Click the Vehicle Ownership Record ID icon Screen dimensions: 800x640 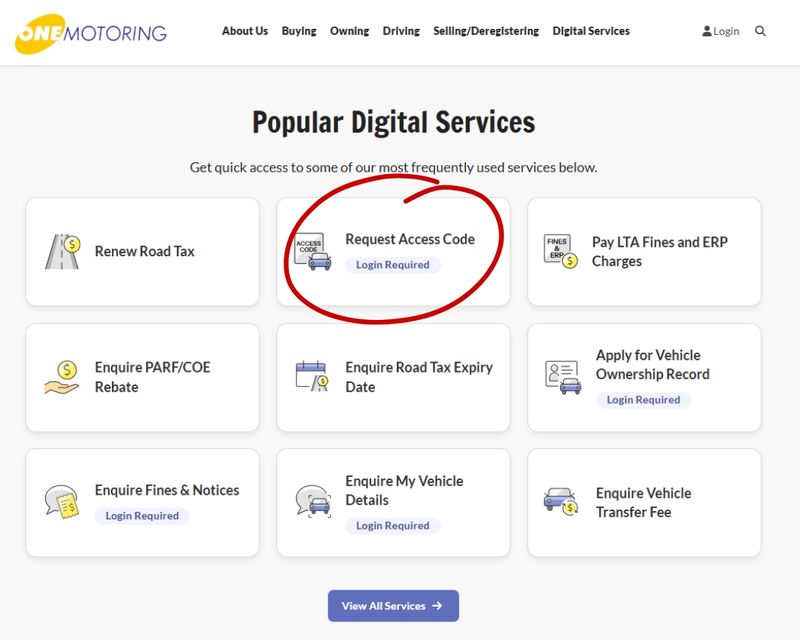coord(563,377)
